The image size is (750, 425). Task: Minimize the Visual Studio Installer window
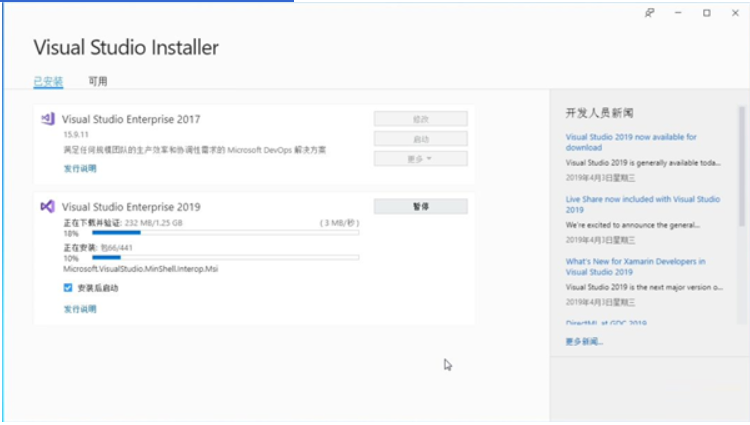coord(678,13)
